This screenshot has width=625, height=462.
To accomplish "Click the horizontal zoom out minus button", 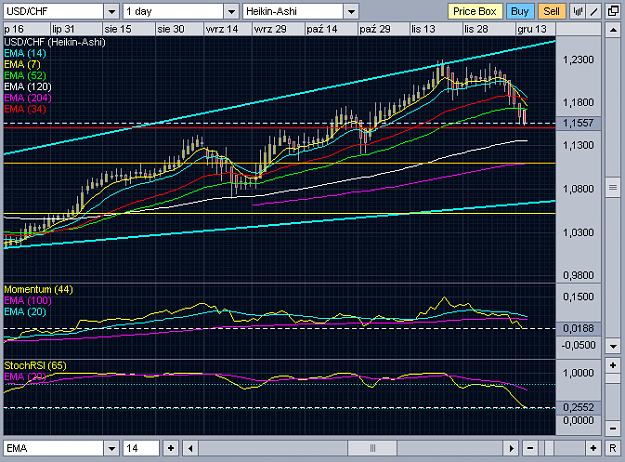I will click(530, 448).
